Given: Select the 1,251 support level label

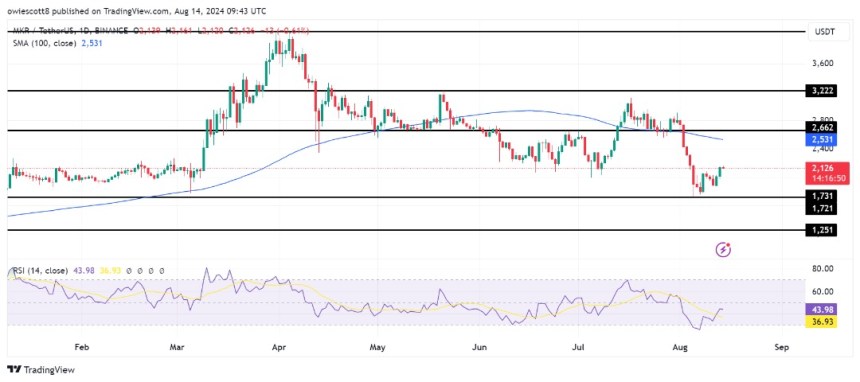Looking at the screenshot, I should click(x=821, y=230).
